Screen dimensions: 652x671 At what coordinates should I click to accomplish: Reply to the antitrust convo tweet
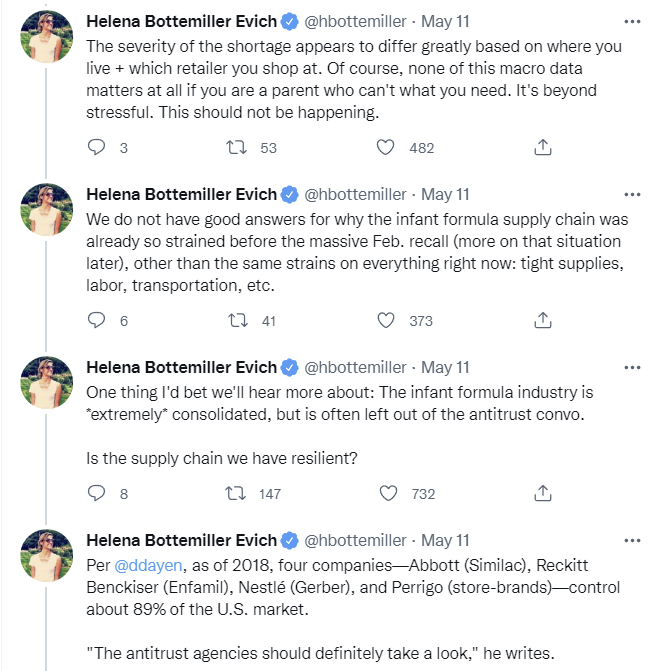tap(97, 493)
